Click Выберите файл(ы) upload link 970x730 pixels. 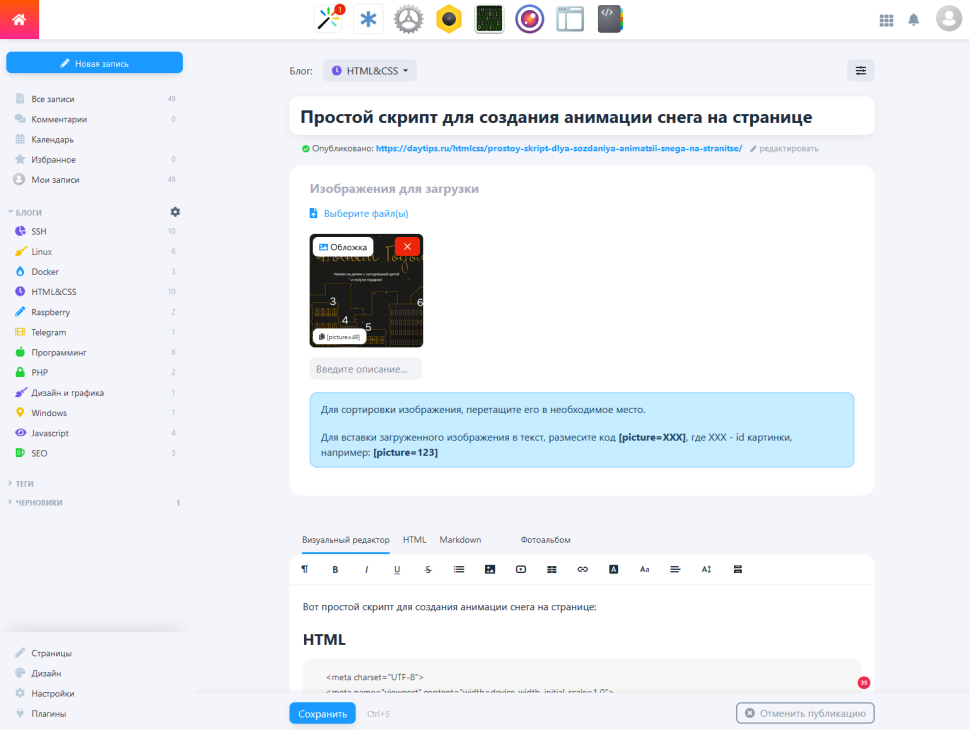click(359, 213)
